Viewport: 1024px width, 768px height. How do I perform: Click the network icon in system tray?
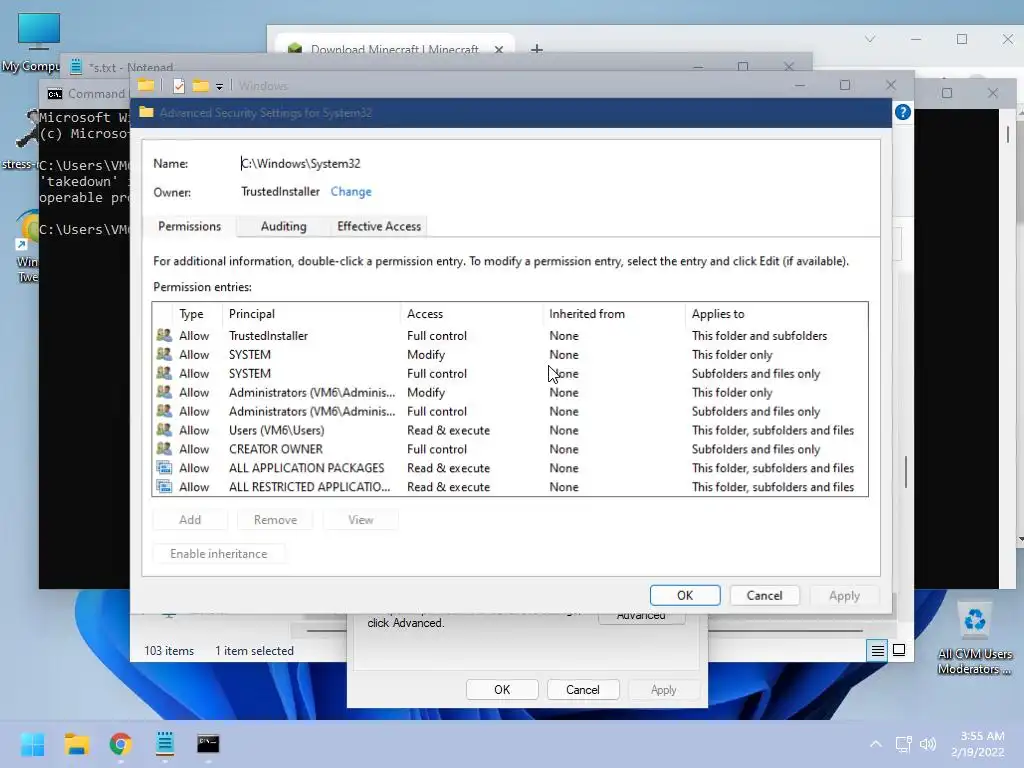[903, 744]
